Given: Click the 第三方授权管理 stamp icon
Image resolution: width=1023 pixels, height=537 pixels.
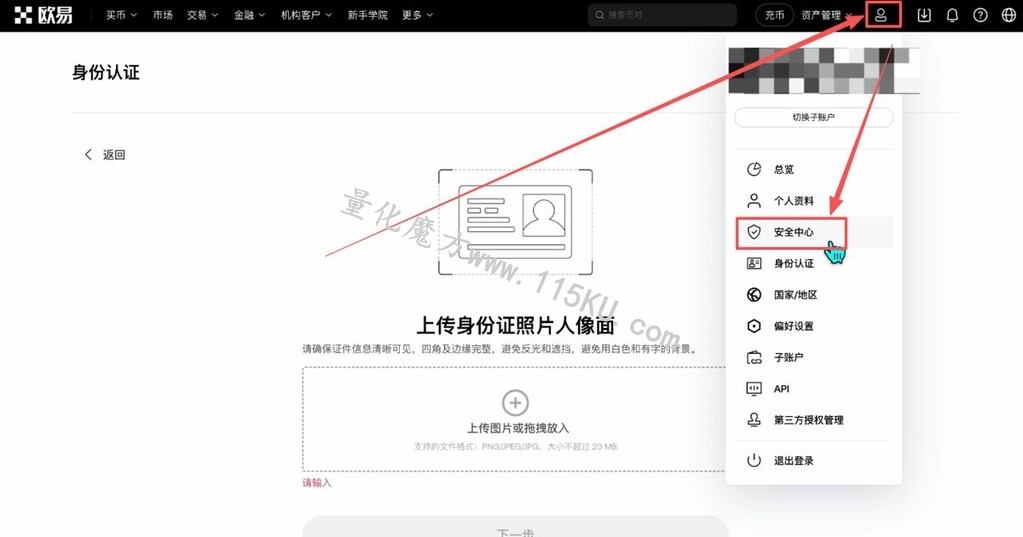Looking at the screenshot, I should 754,420.
